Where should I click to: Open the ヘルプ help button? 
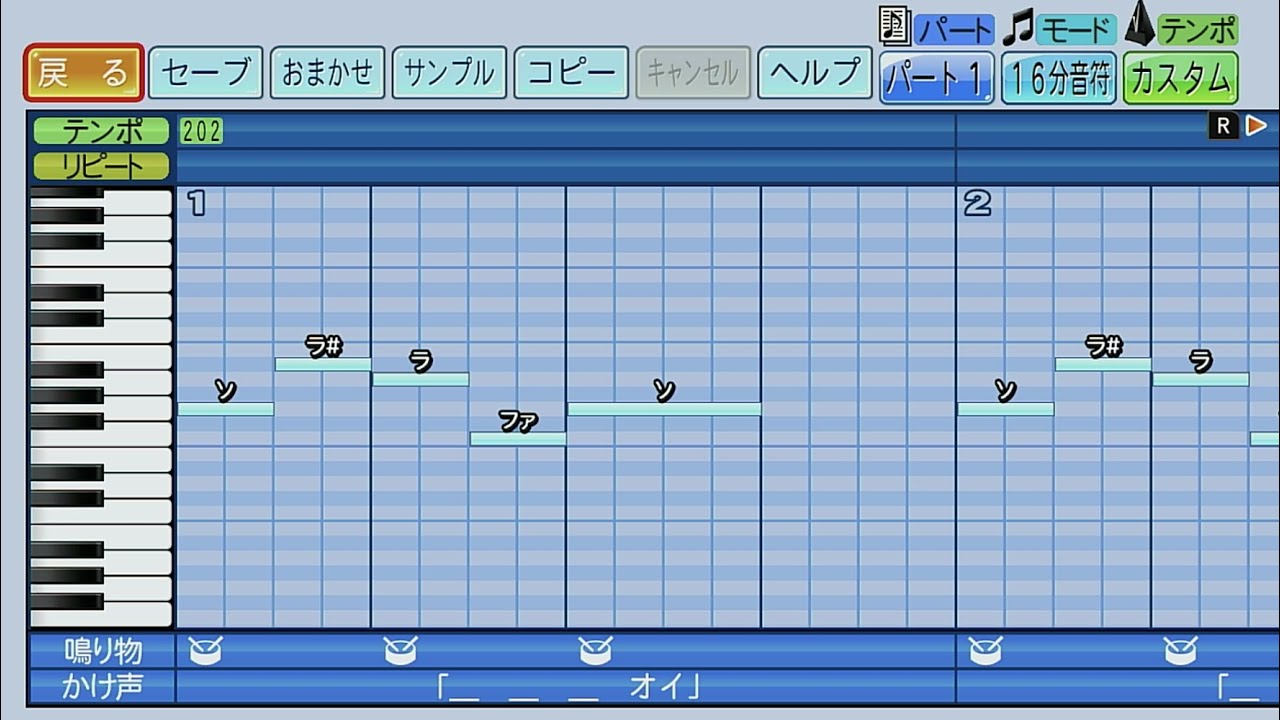815,73
